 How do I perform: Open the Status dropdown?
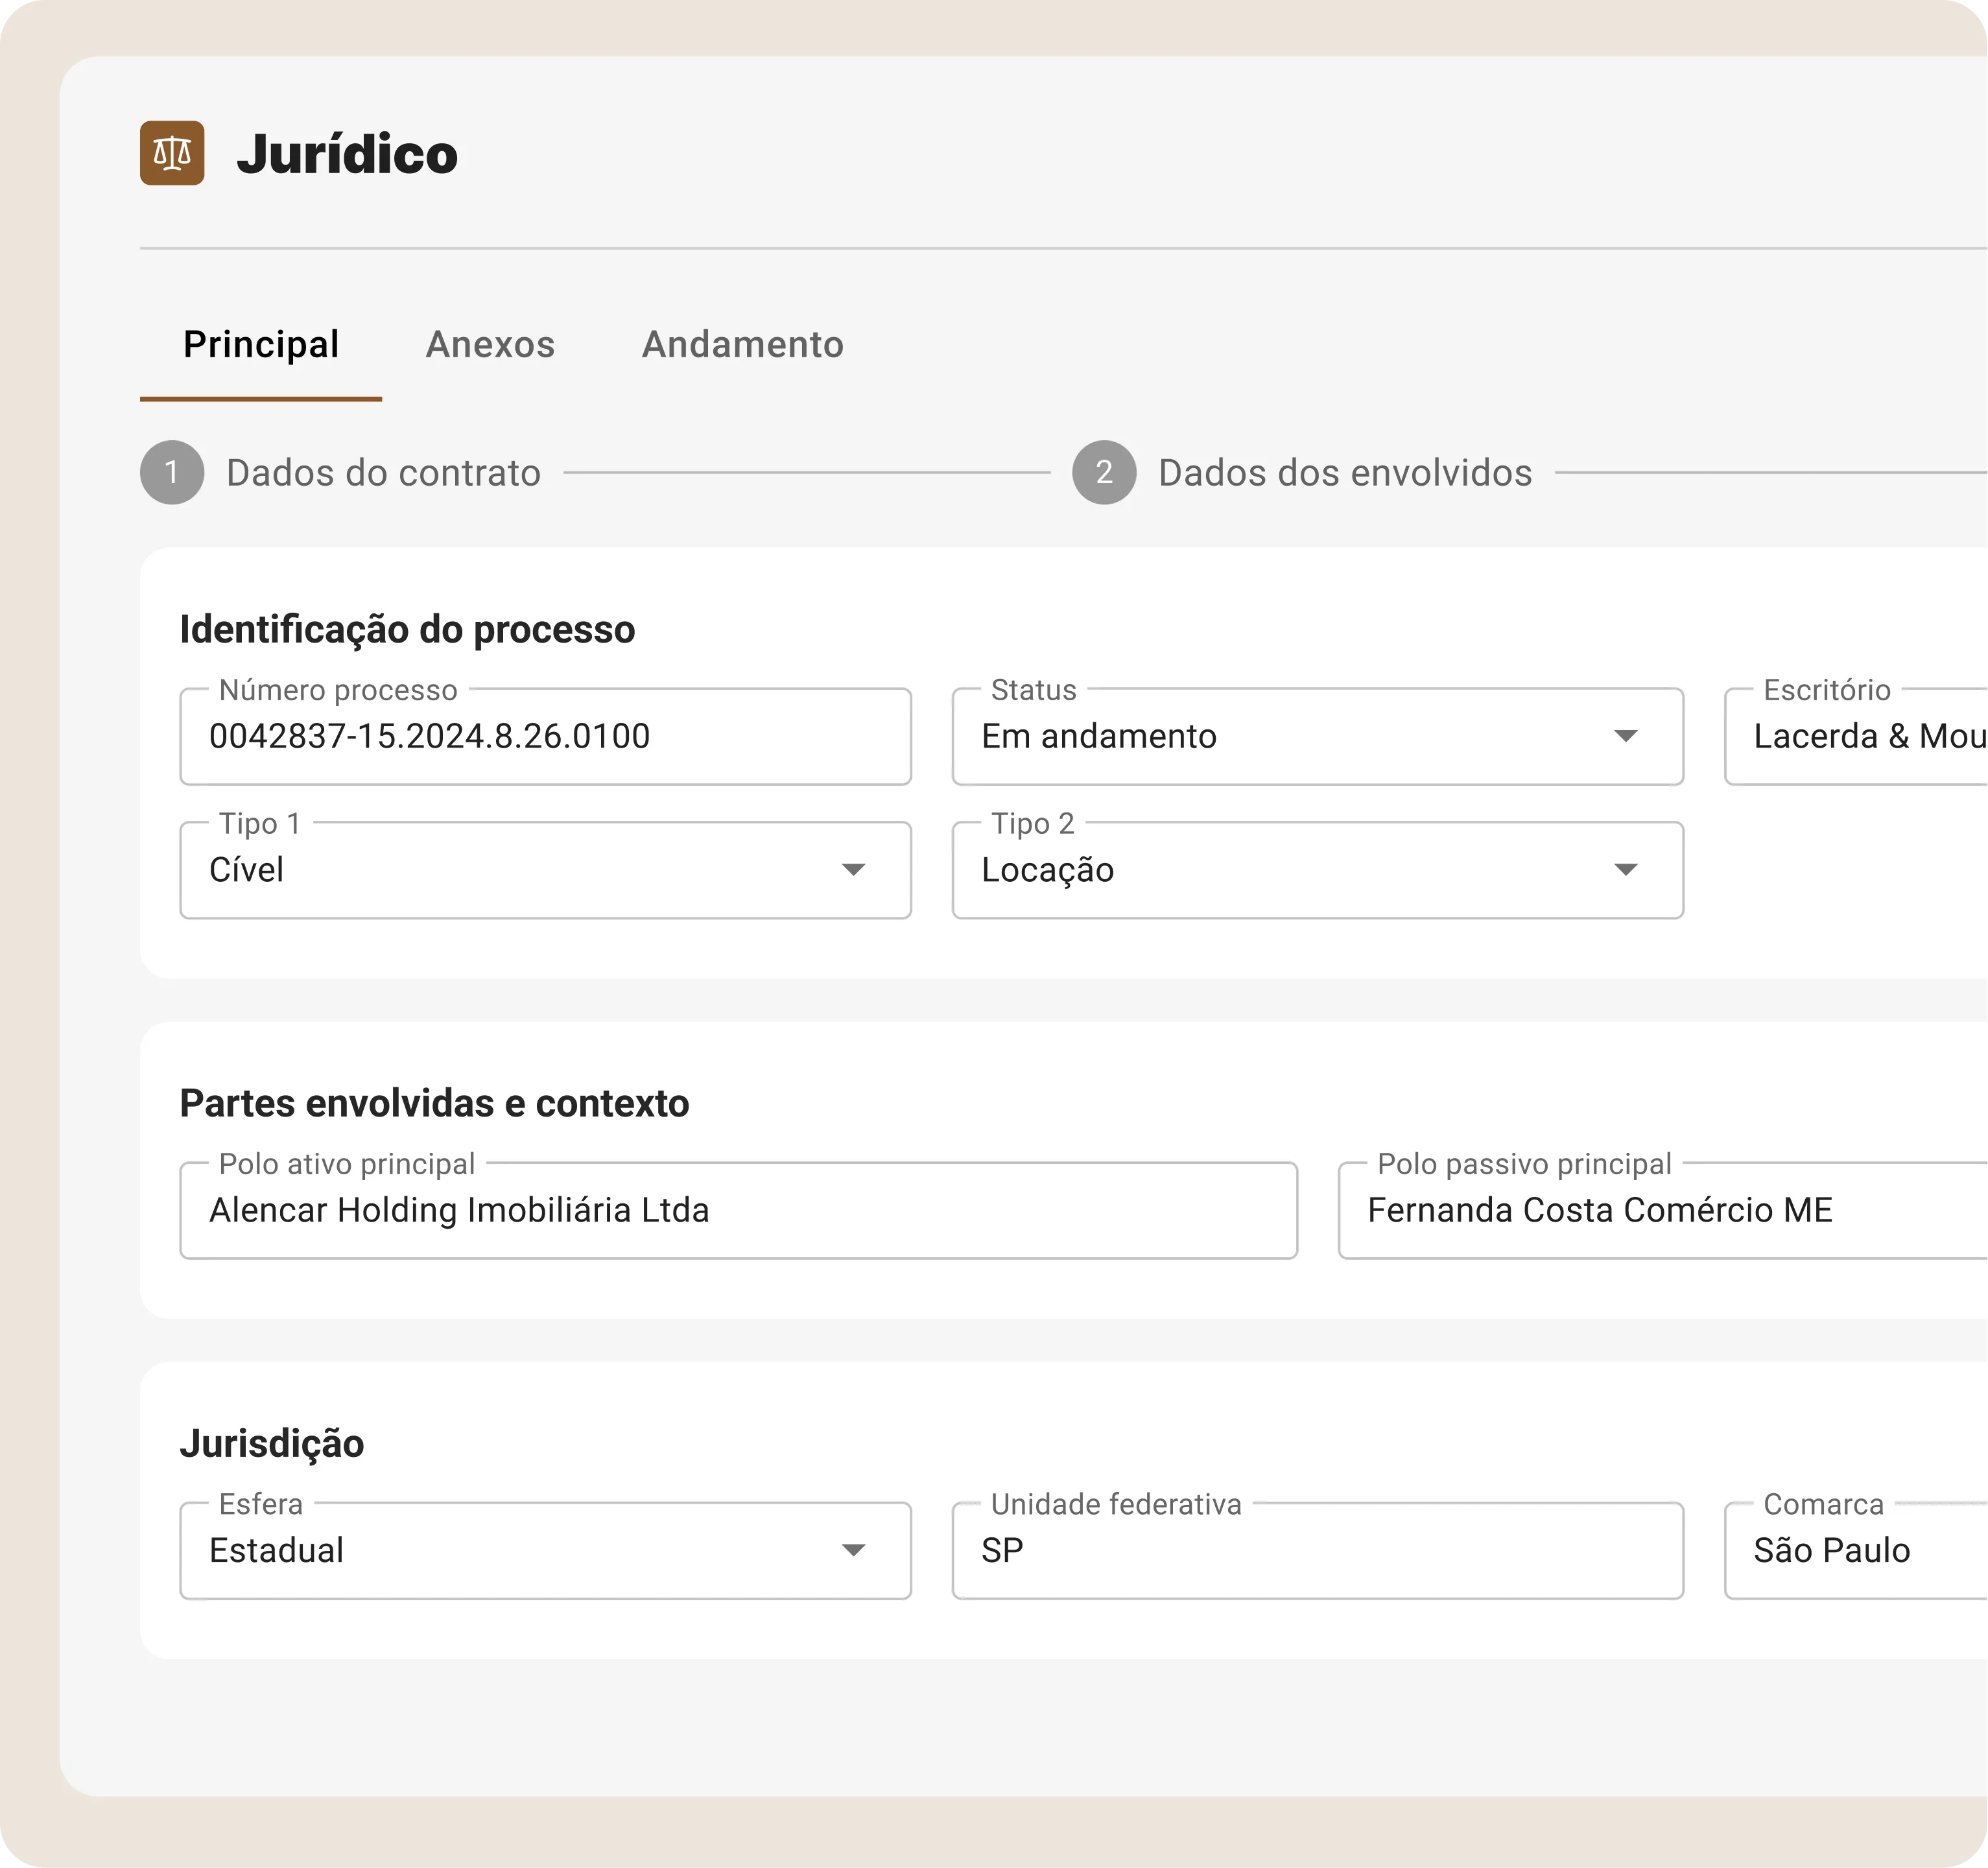tap(1318, 737)
